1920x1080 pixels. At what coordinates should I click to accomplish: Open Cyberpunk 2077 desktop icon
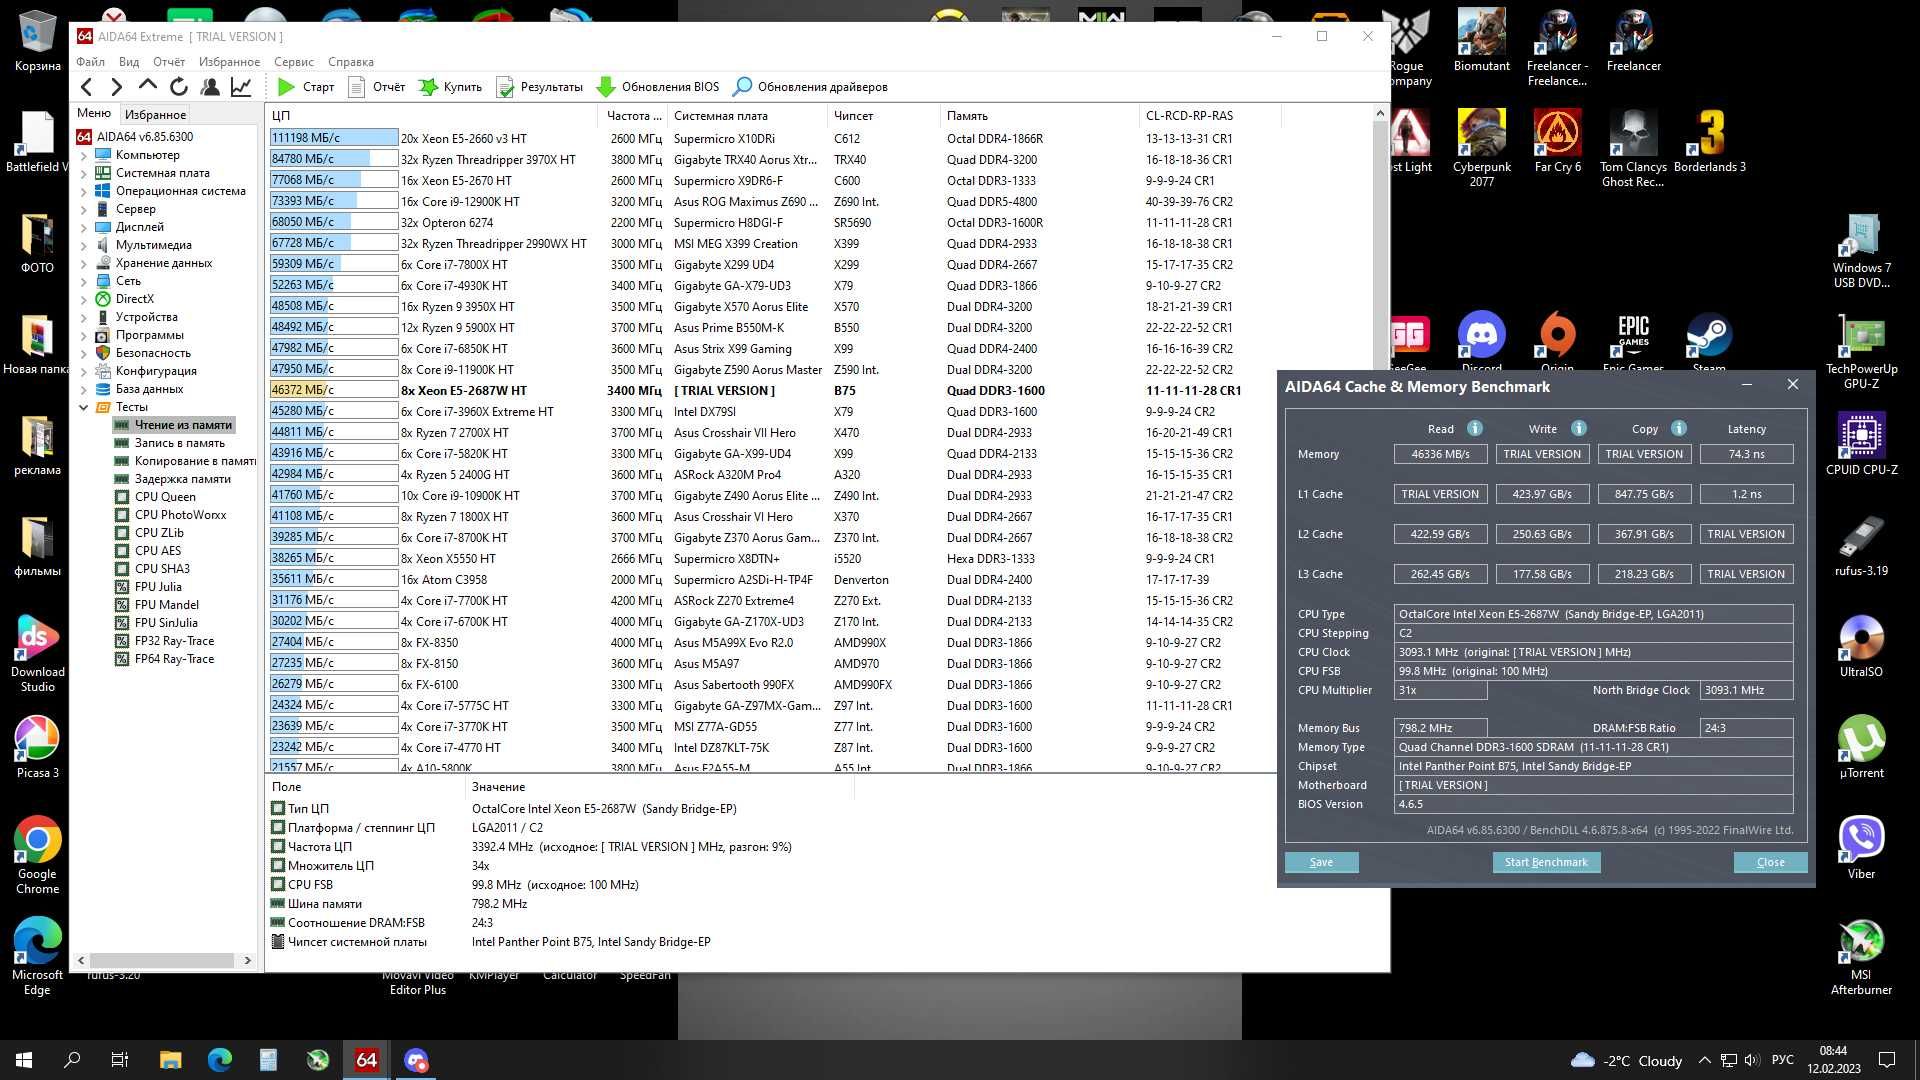(1481, 148)
